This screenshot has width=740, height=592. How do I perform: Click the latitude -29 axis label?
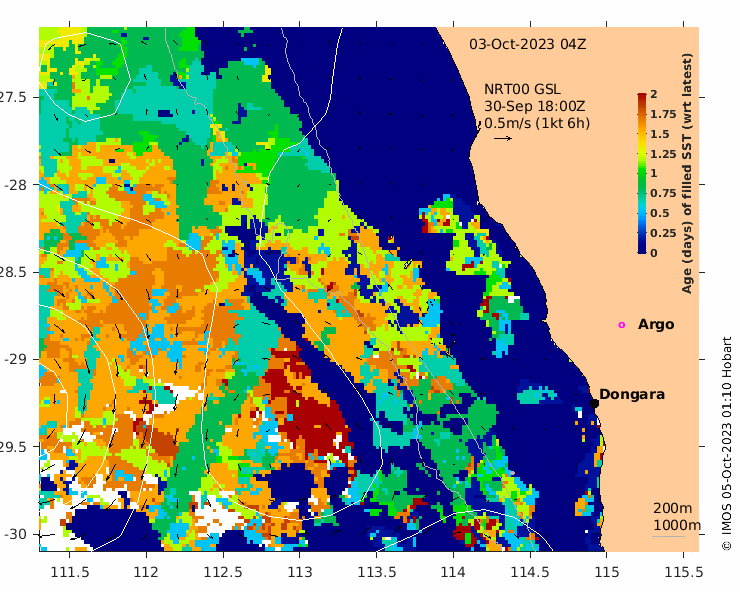[15, 359]
